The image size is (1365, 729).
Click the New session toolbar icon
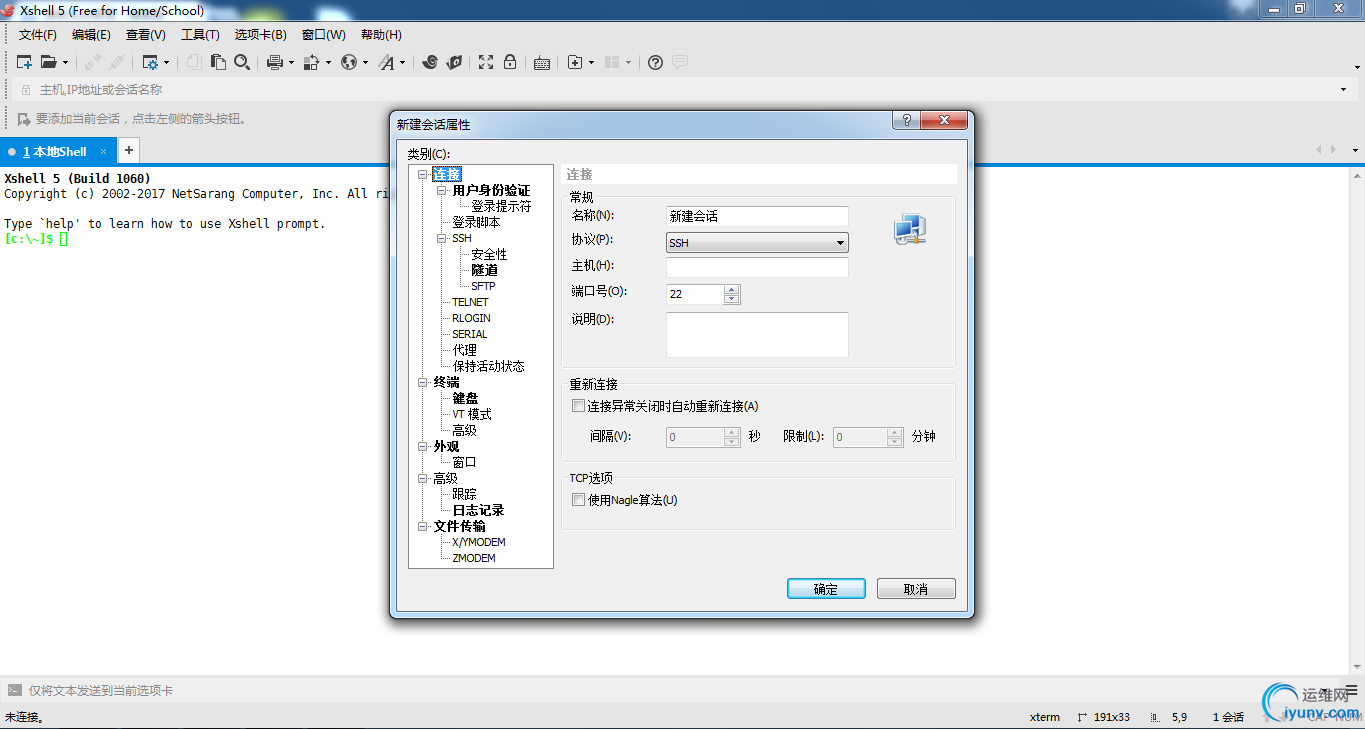tap(24, 62)
